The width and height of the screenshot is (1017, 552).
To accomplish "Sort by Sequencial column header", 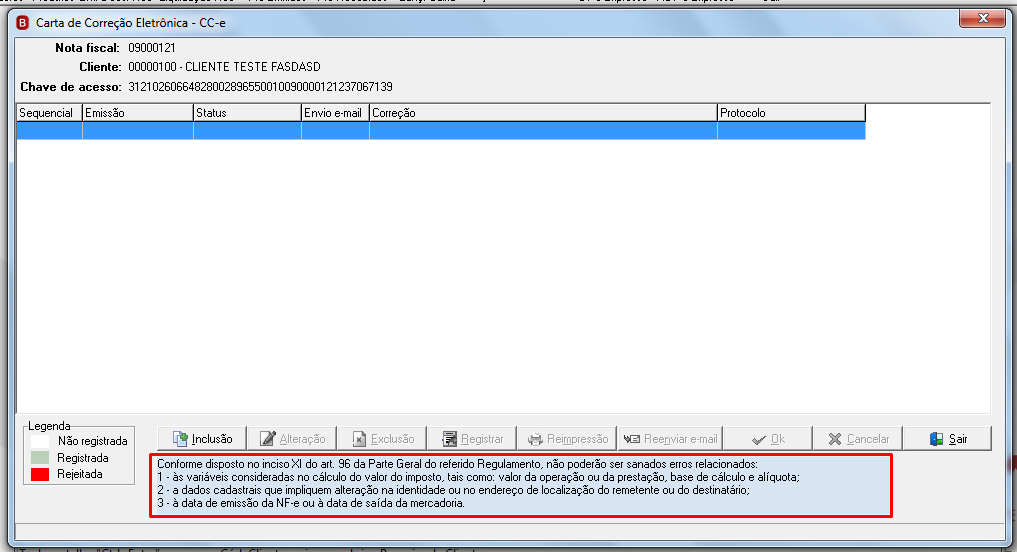I will (x=49, y=113).
